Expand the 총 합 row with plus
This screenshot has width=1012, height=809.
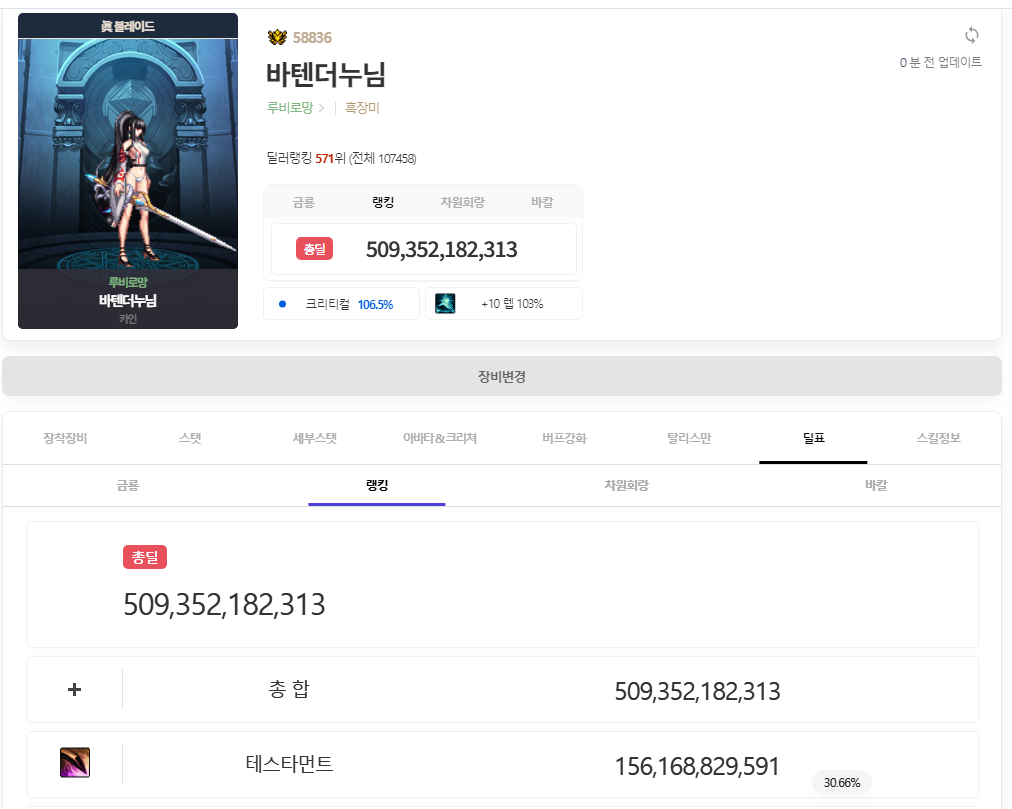(x=74, y=689)
